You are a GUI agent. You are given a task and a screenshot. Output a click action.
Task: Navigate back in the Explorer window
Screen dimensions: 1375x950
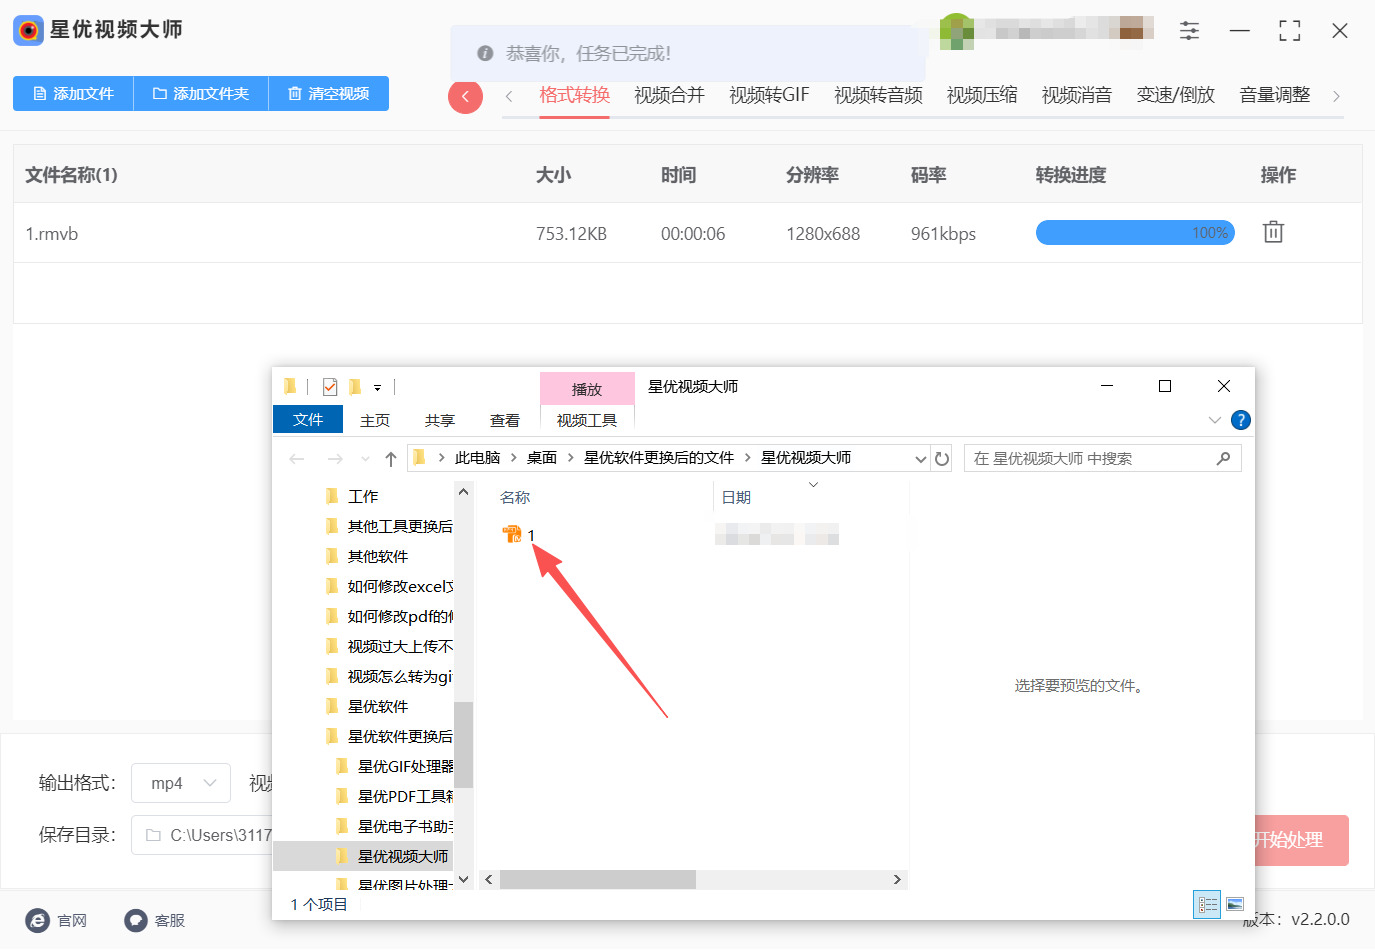pyautogui.click(x=297, y=459)
